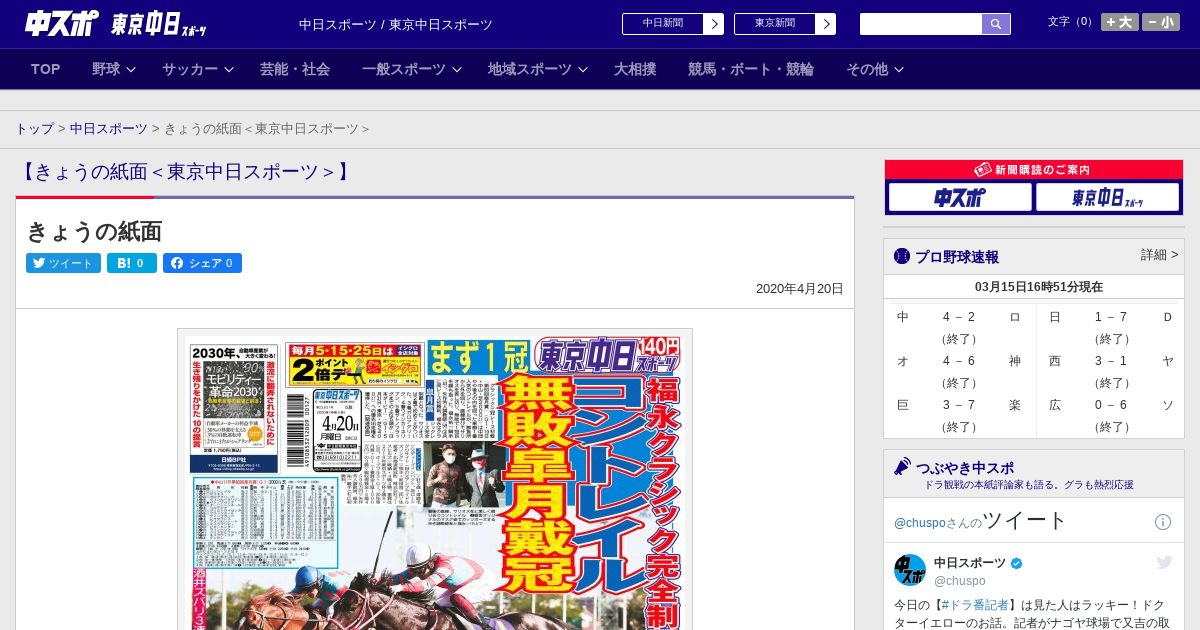This screenshot has height=630, width=1200.
Task: Expand the 野球 navigation menu
Action: pos(114,69)
